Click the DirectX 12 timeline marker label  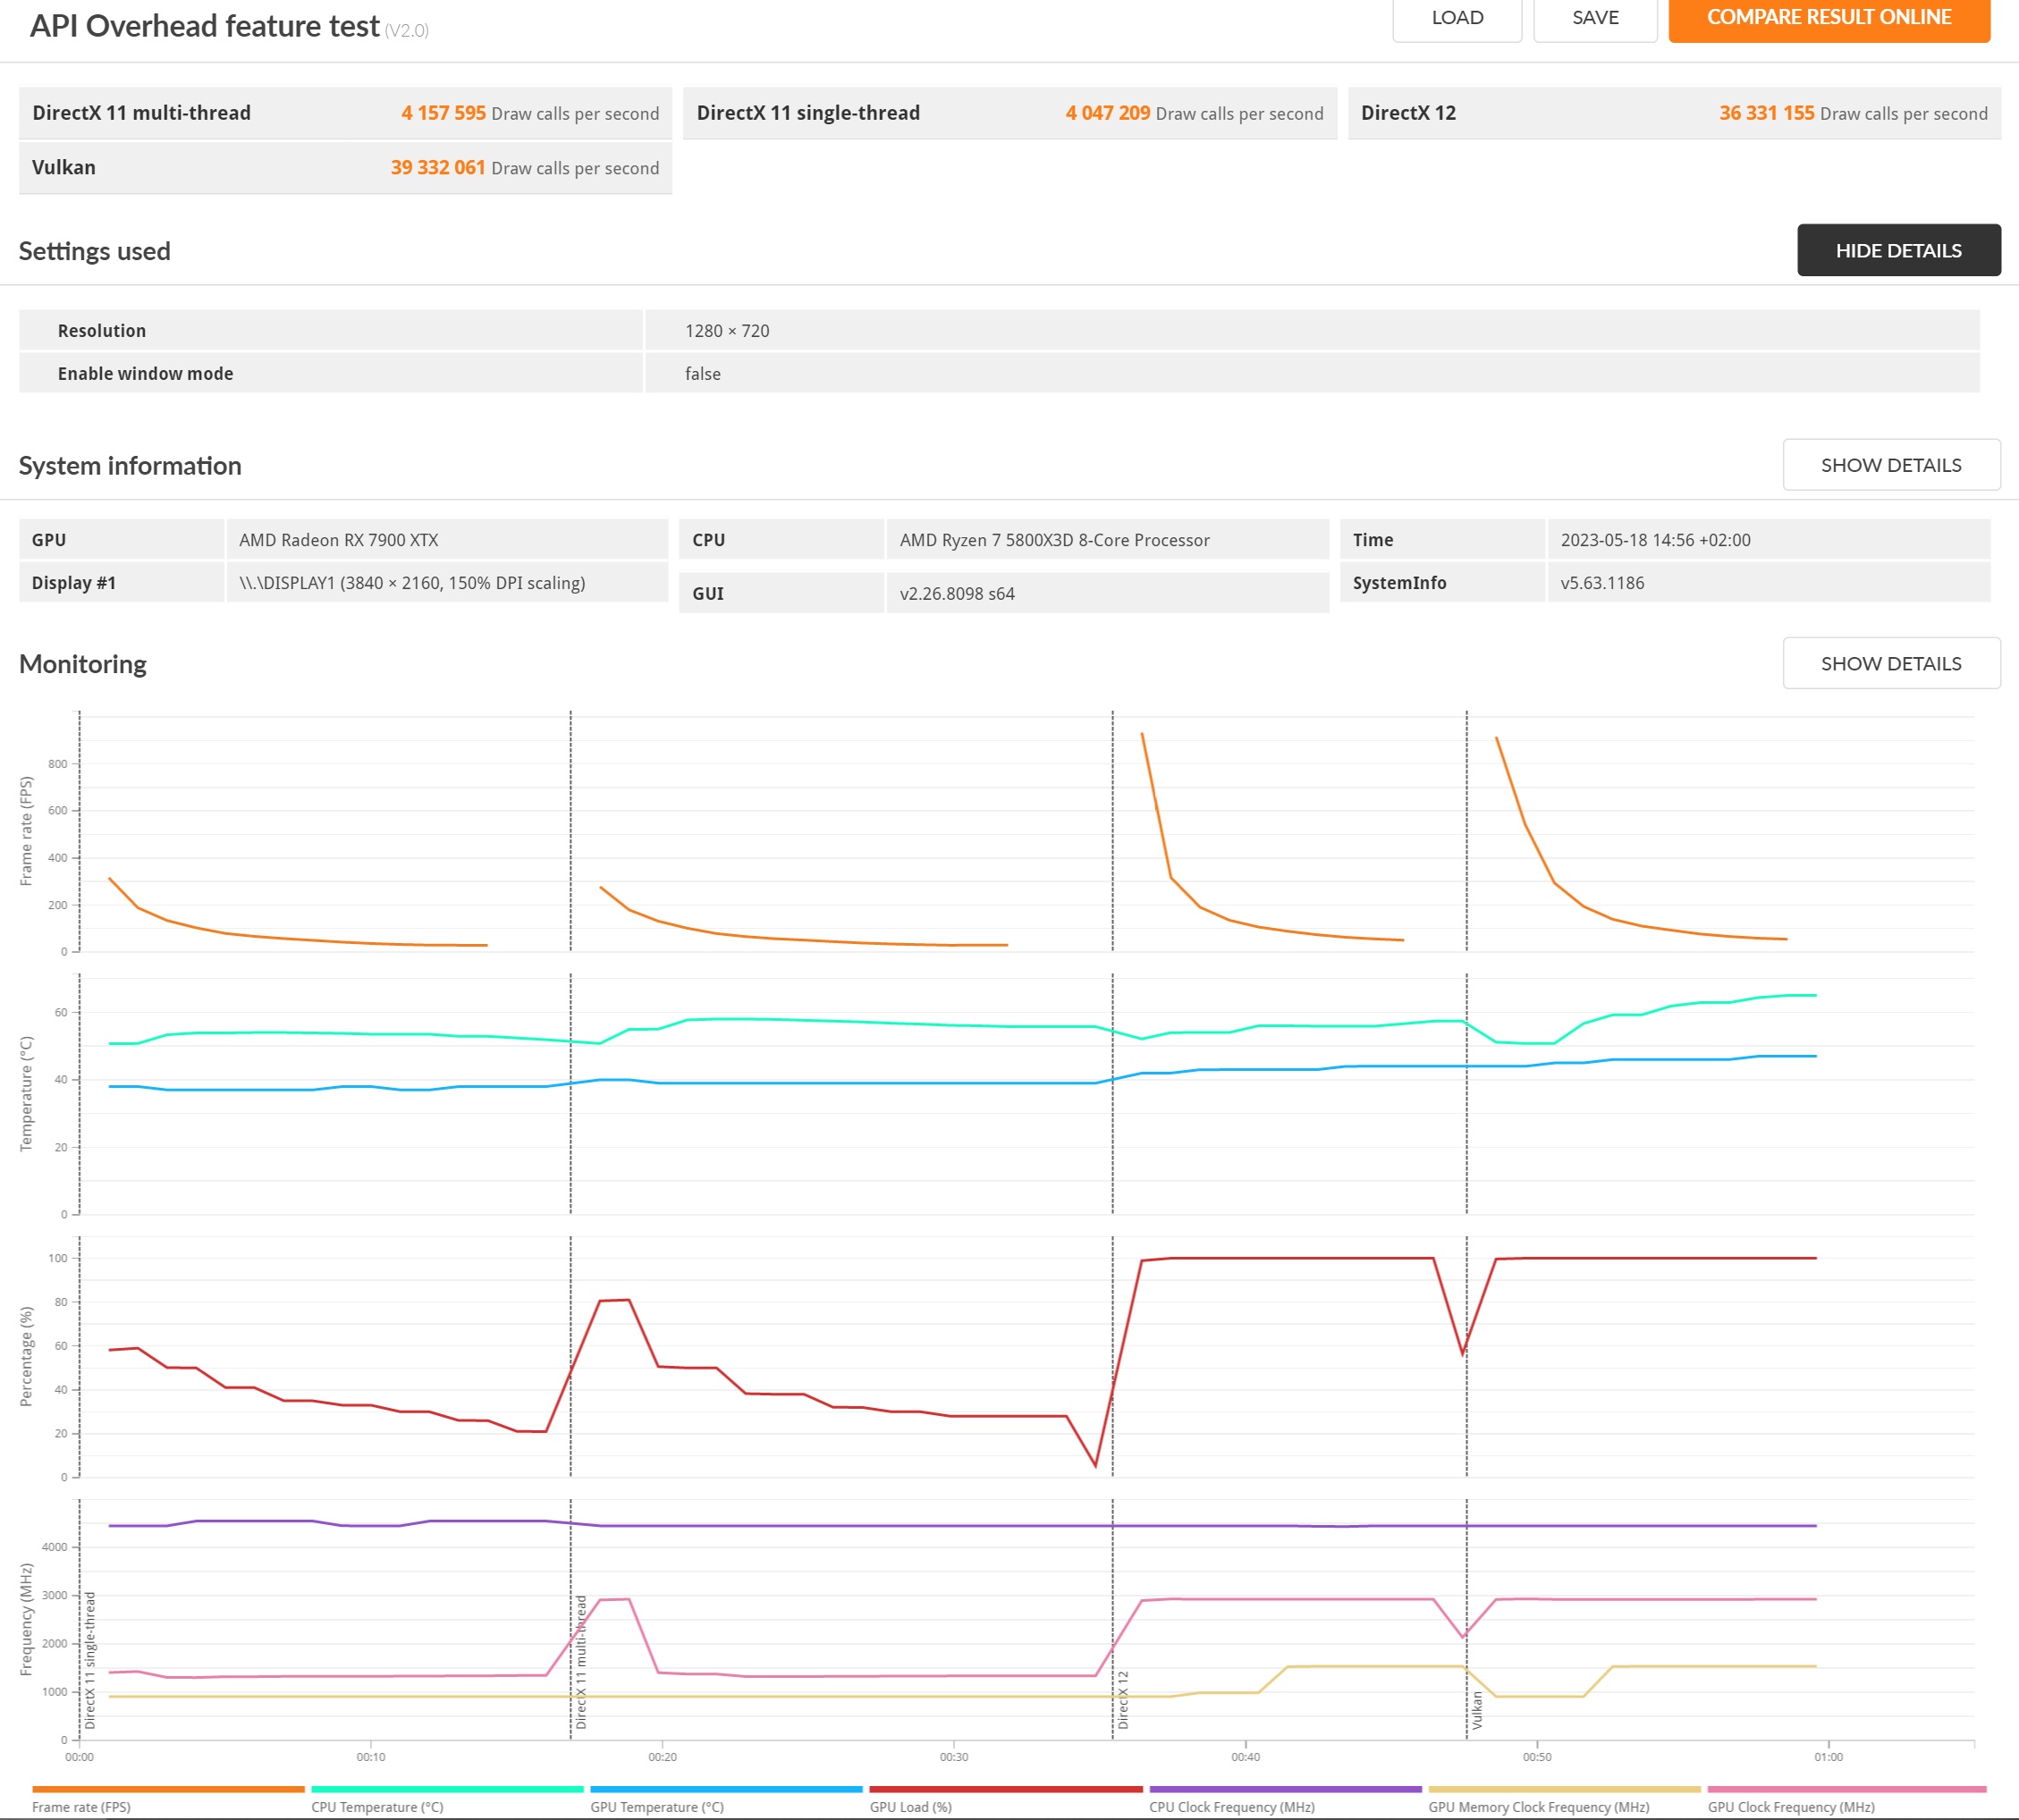[x=1123, y=1699]
